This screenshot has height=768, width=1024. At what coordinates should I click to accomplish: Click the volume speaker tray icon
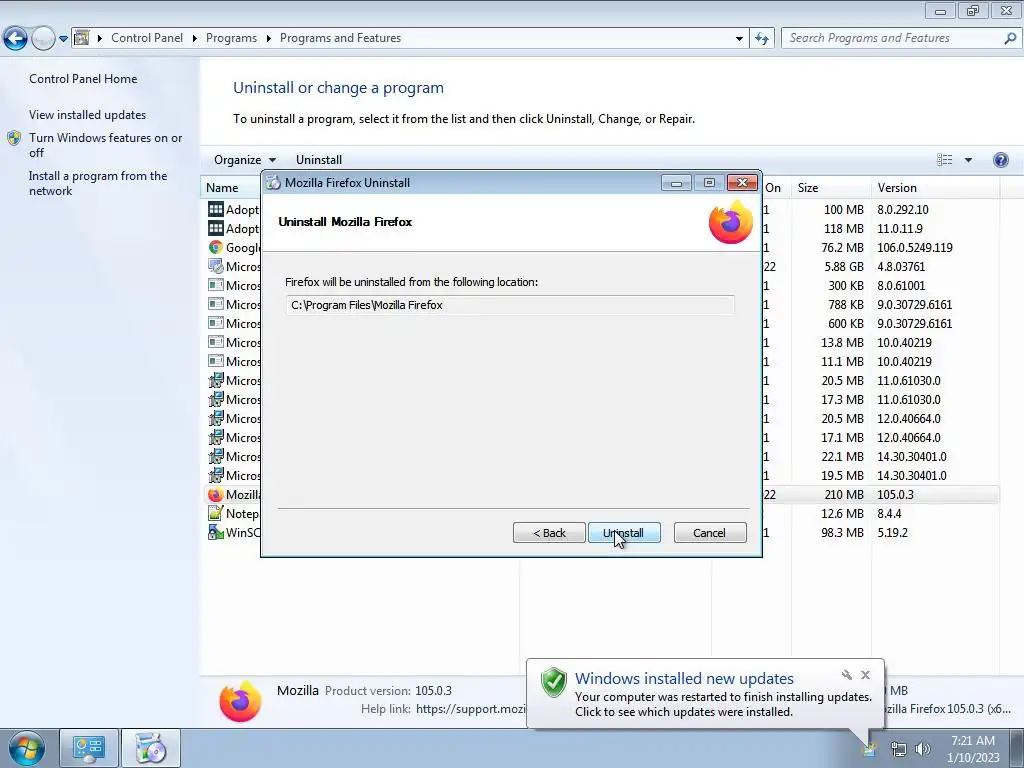pyautogui.click(x=923, y=749)
